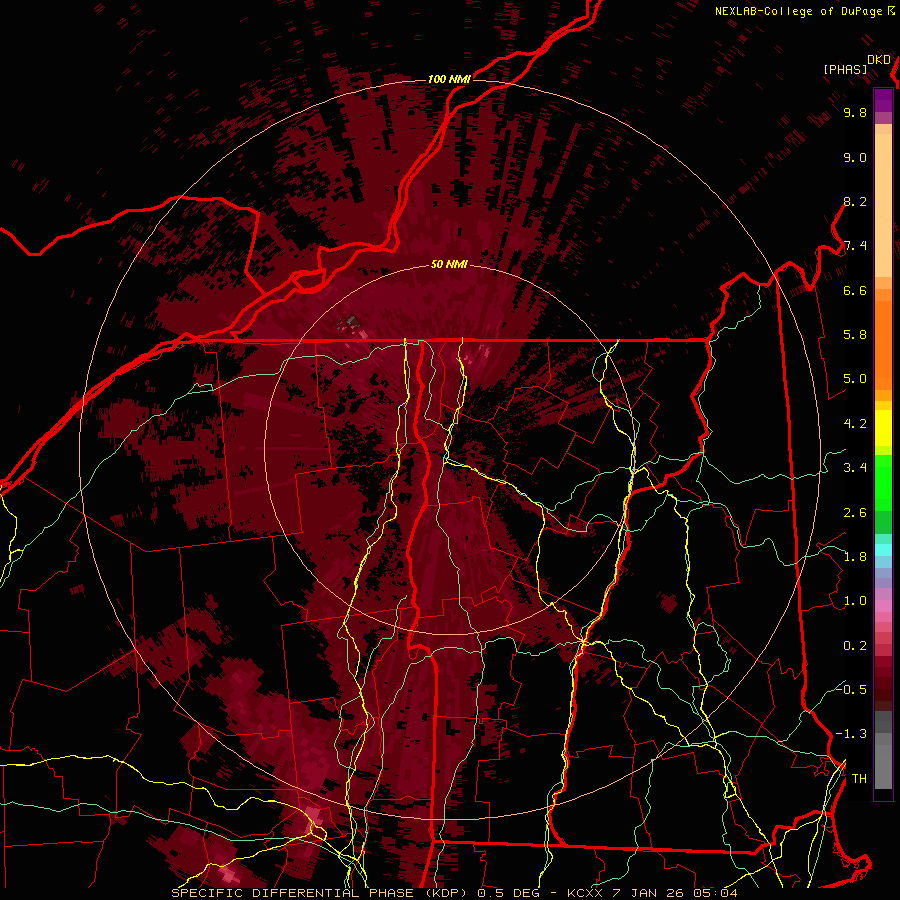900x900 pixels.
Task: Click the TH threshold label
Action: click(x=859, y=779)
